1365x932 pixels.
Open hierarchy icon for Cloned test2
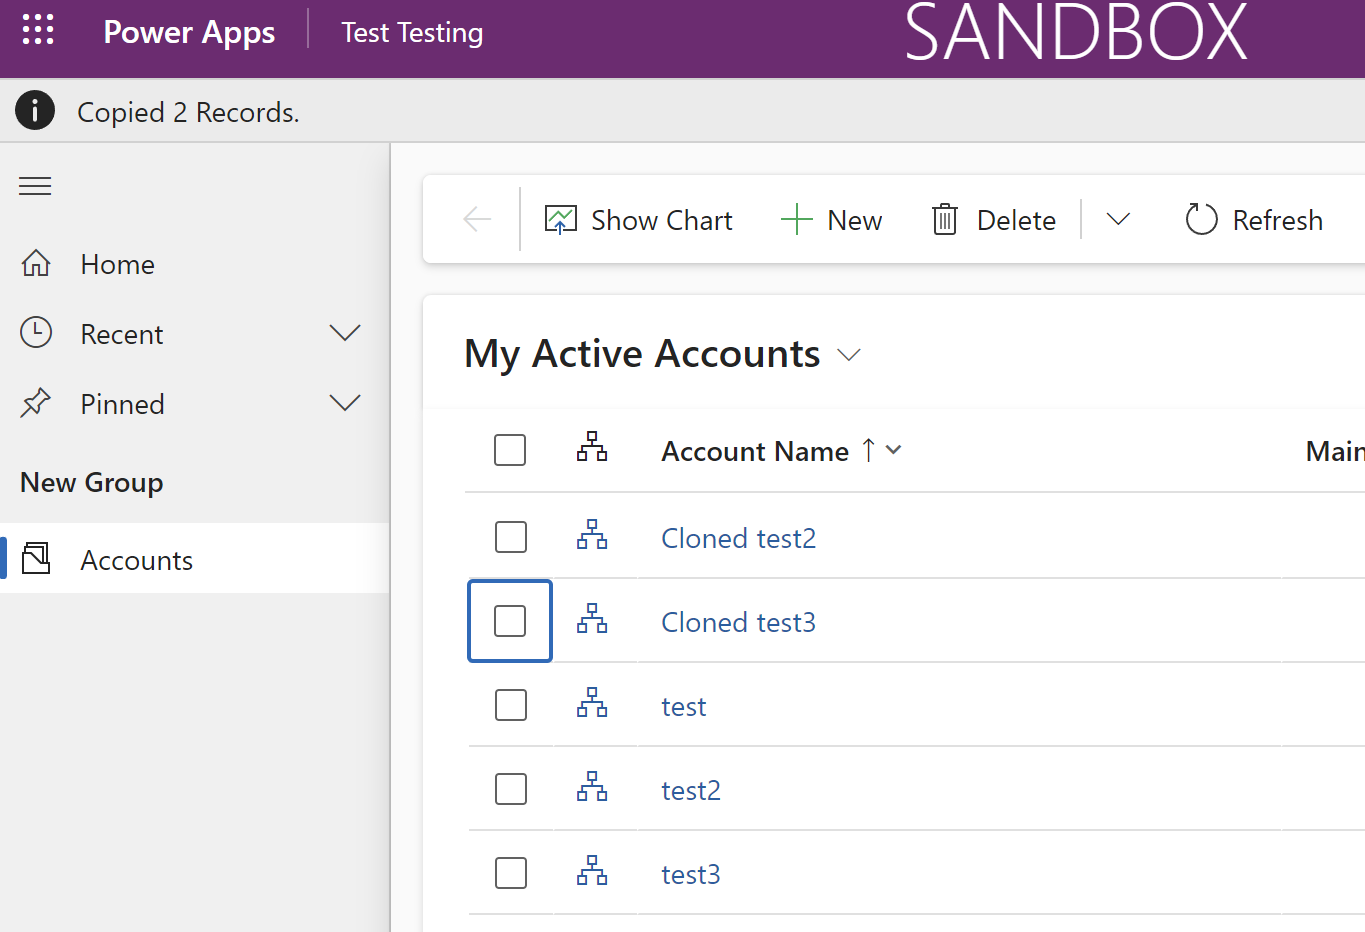[592, 535]
